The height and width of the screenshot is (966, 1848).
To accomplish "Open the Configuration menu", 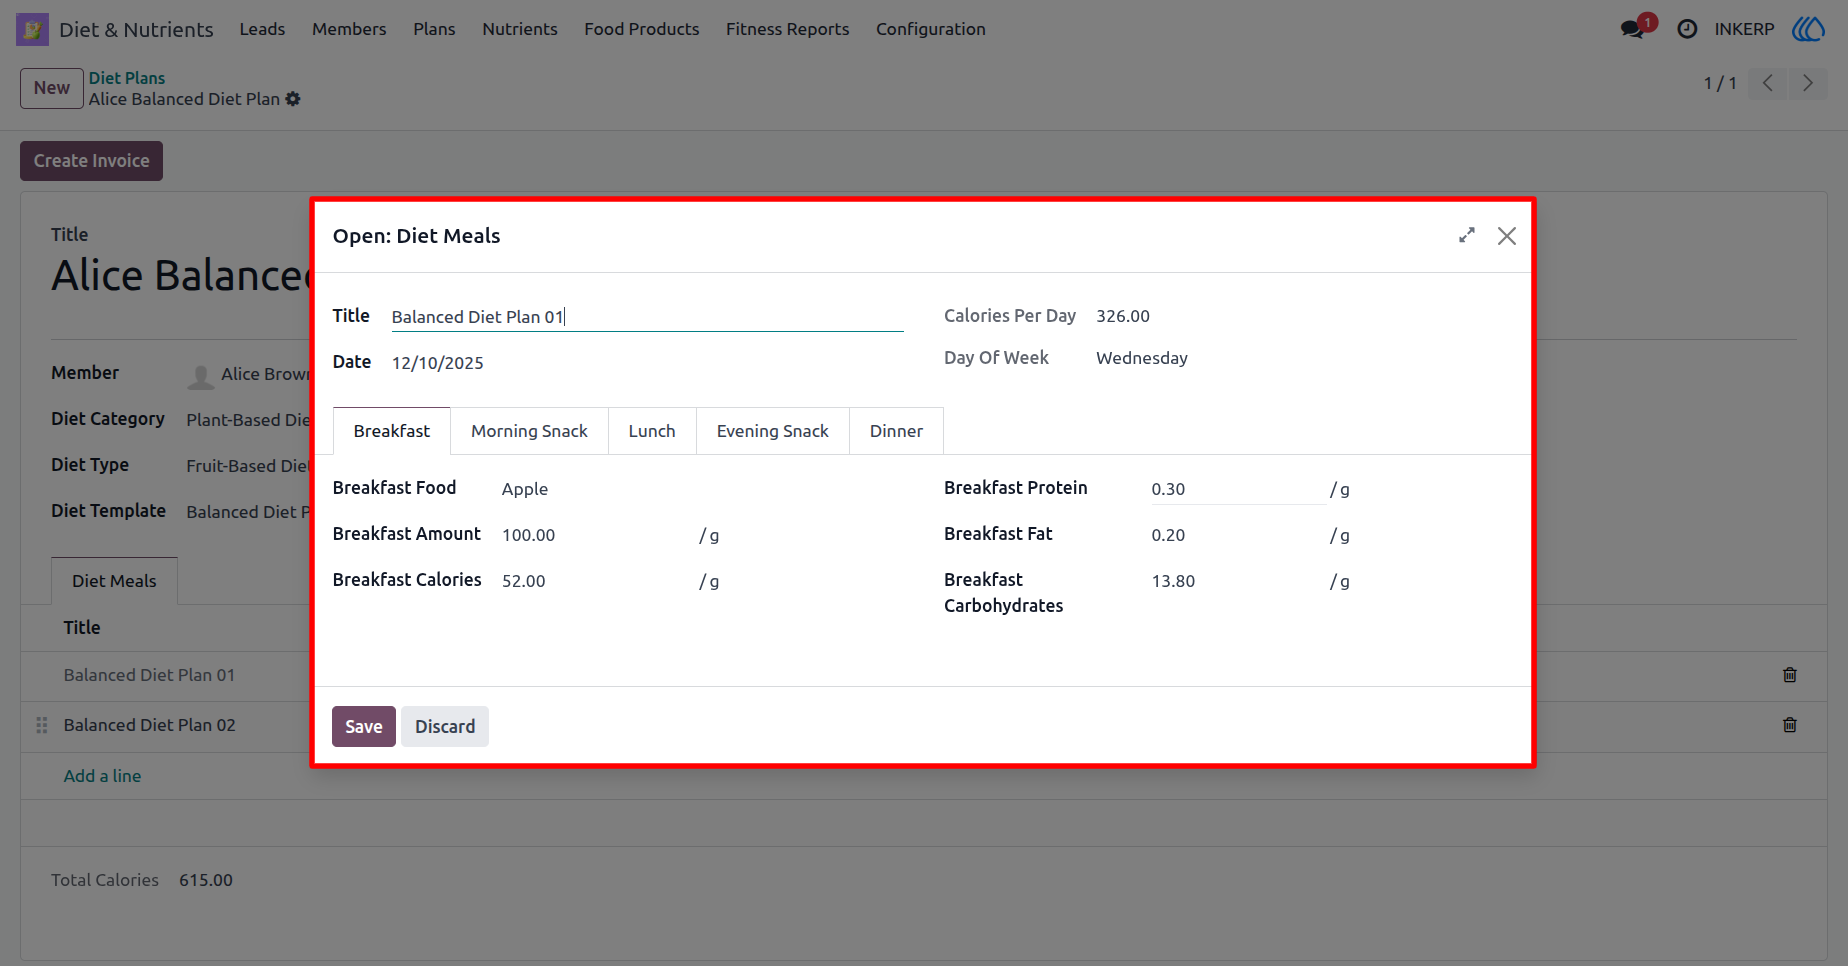I will pyautogui.click(x=930, y=29).
